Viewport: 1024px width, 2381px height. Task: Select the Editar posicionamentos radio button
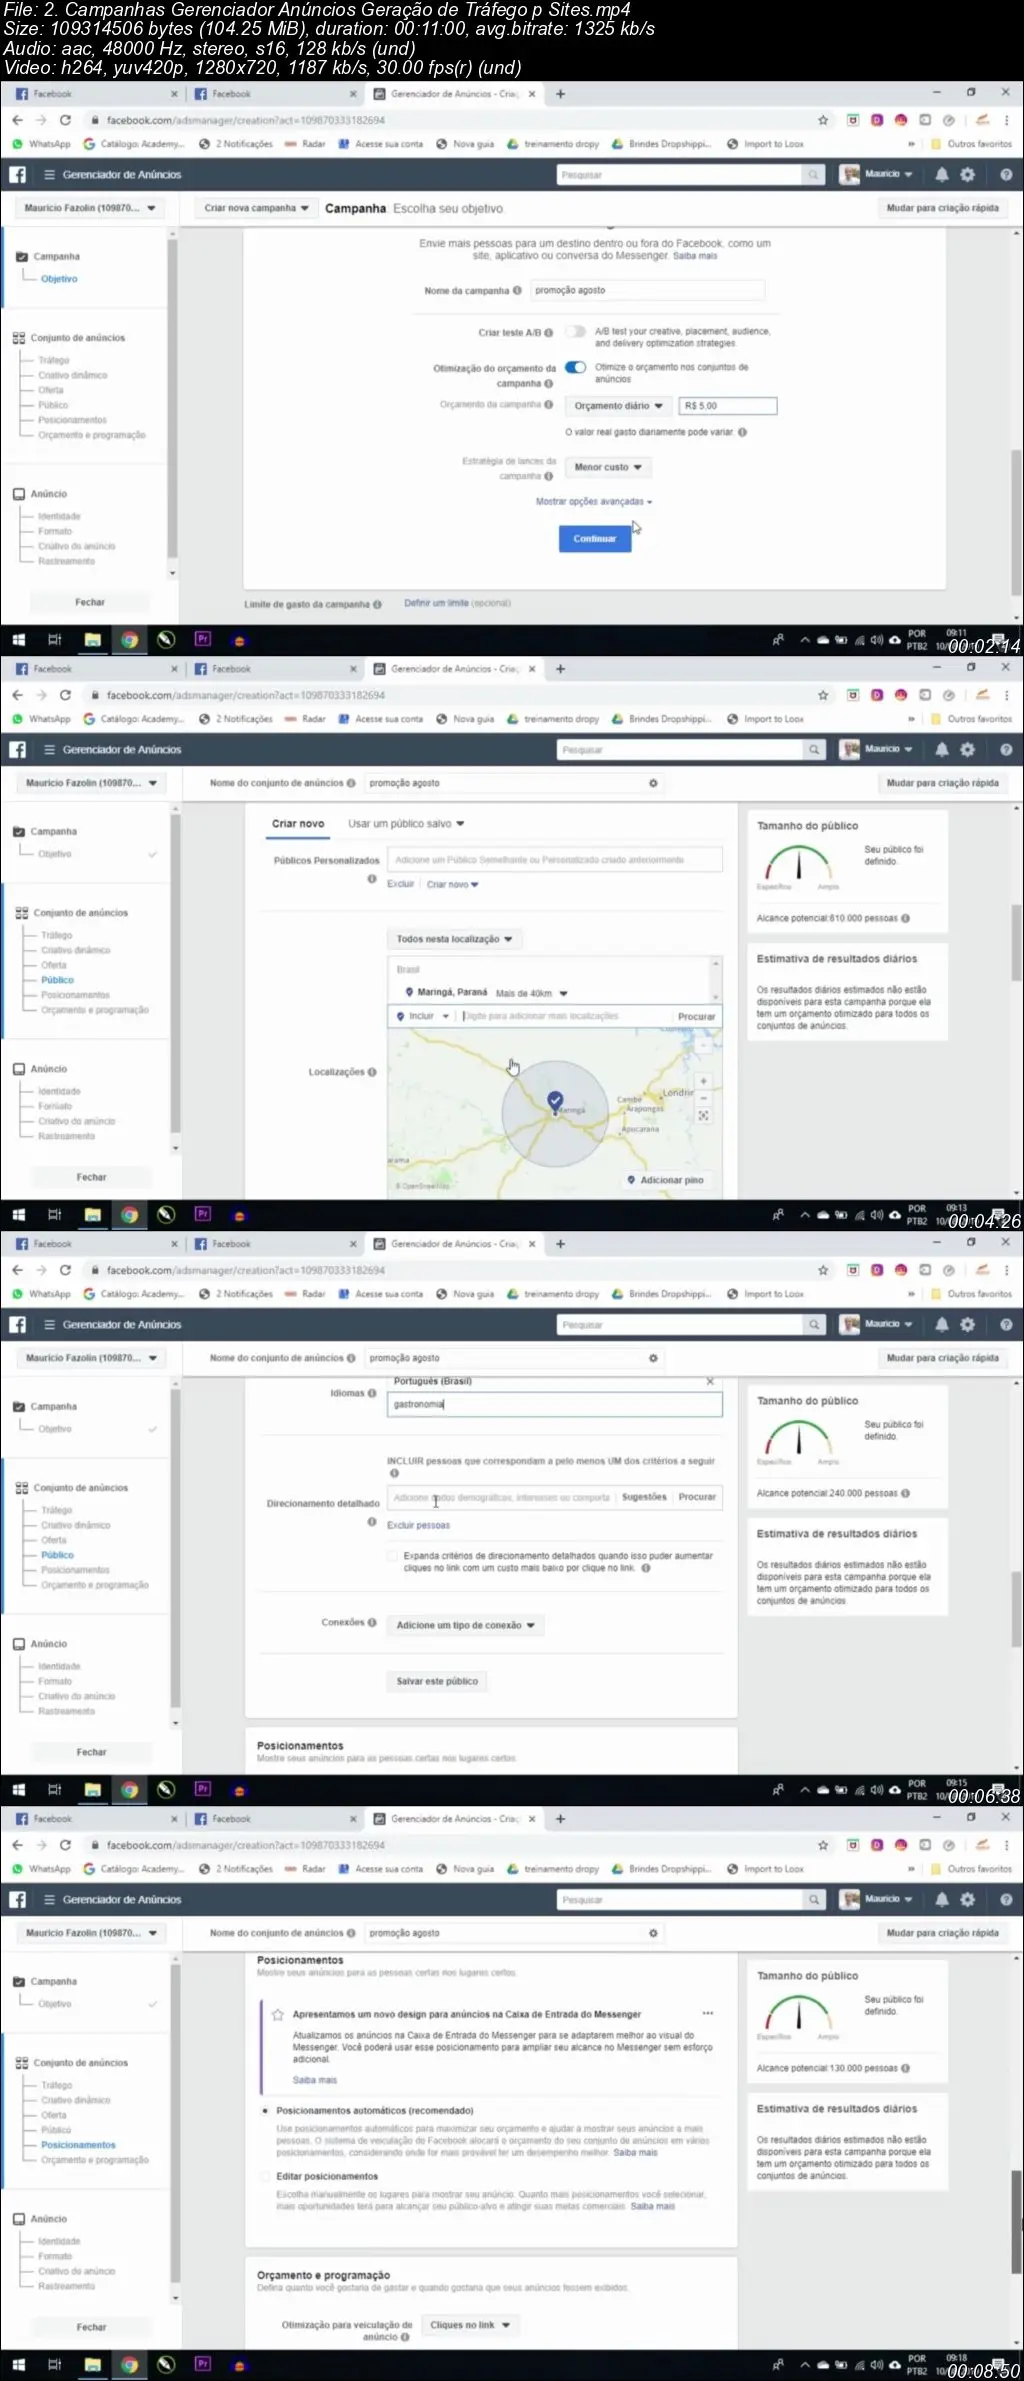(x=266, y=2176)
